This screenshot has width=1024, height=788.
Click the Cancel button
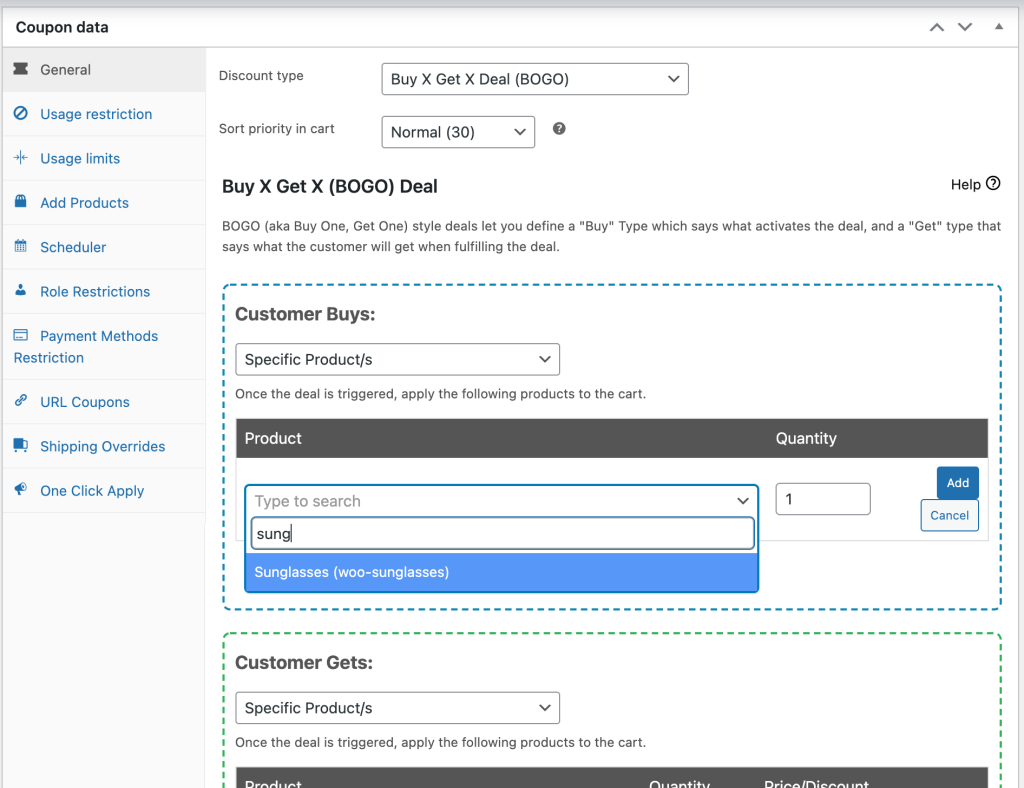[x=950, y=515]
